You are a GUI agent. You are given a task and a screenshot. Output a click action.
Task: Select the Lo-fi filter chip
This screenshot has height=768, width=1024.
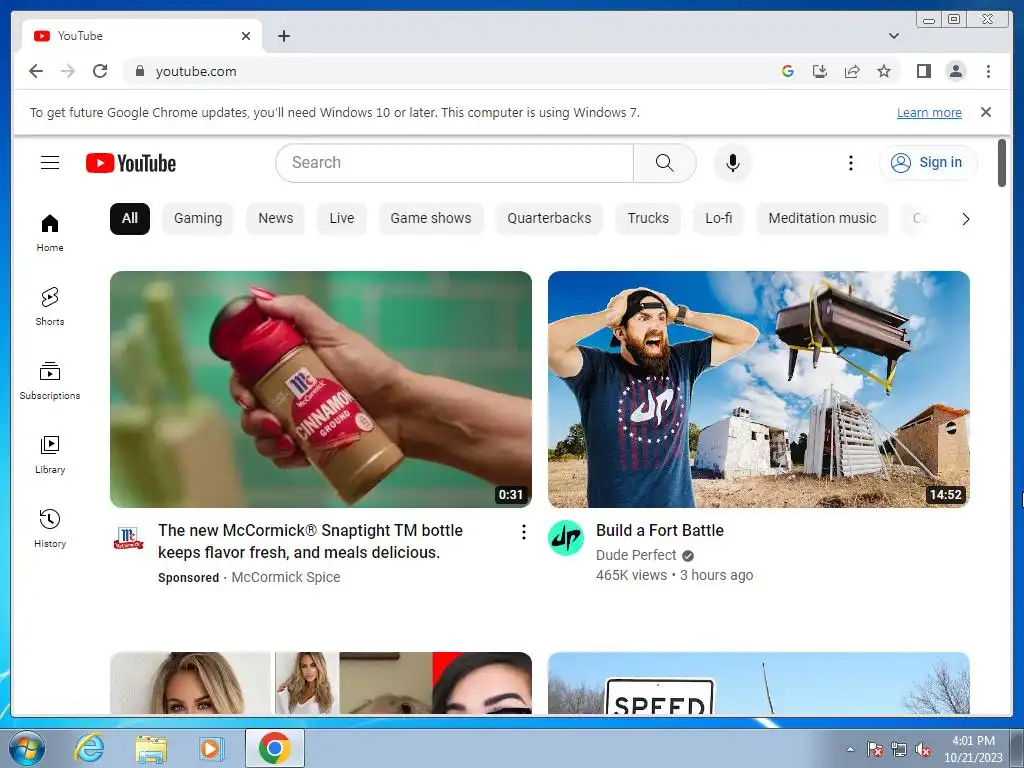tap(718, 218)
